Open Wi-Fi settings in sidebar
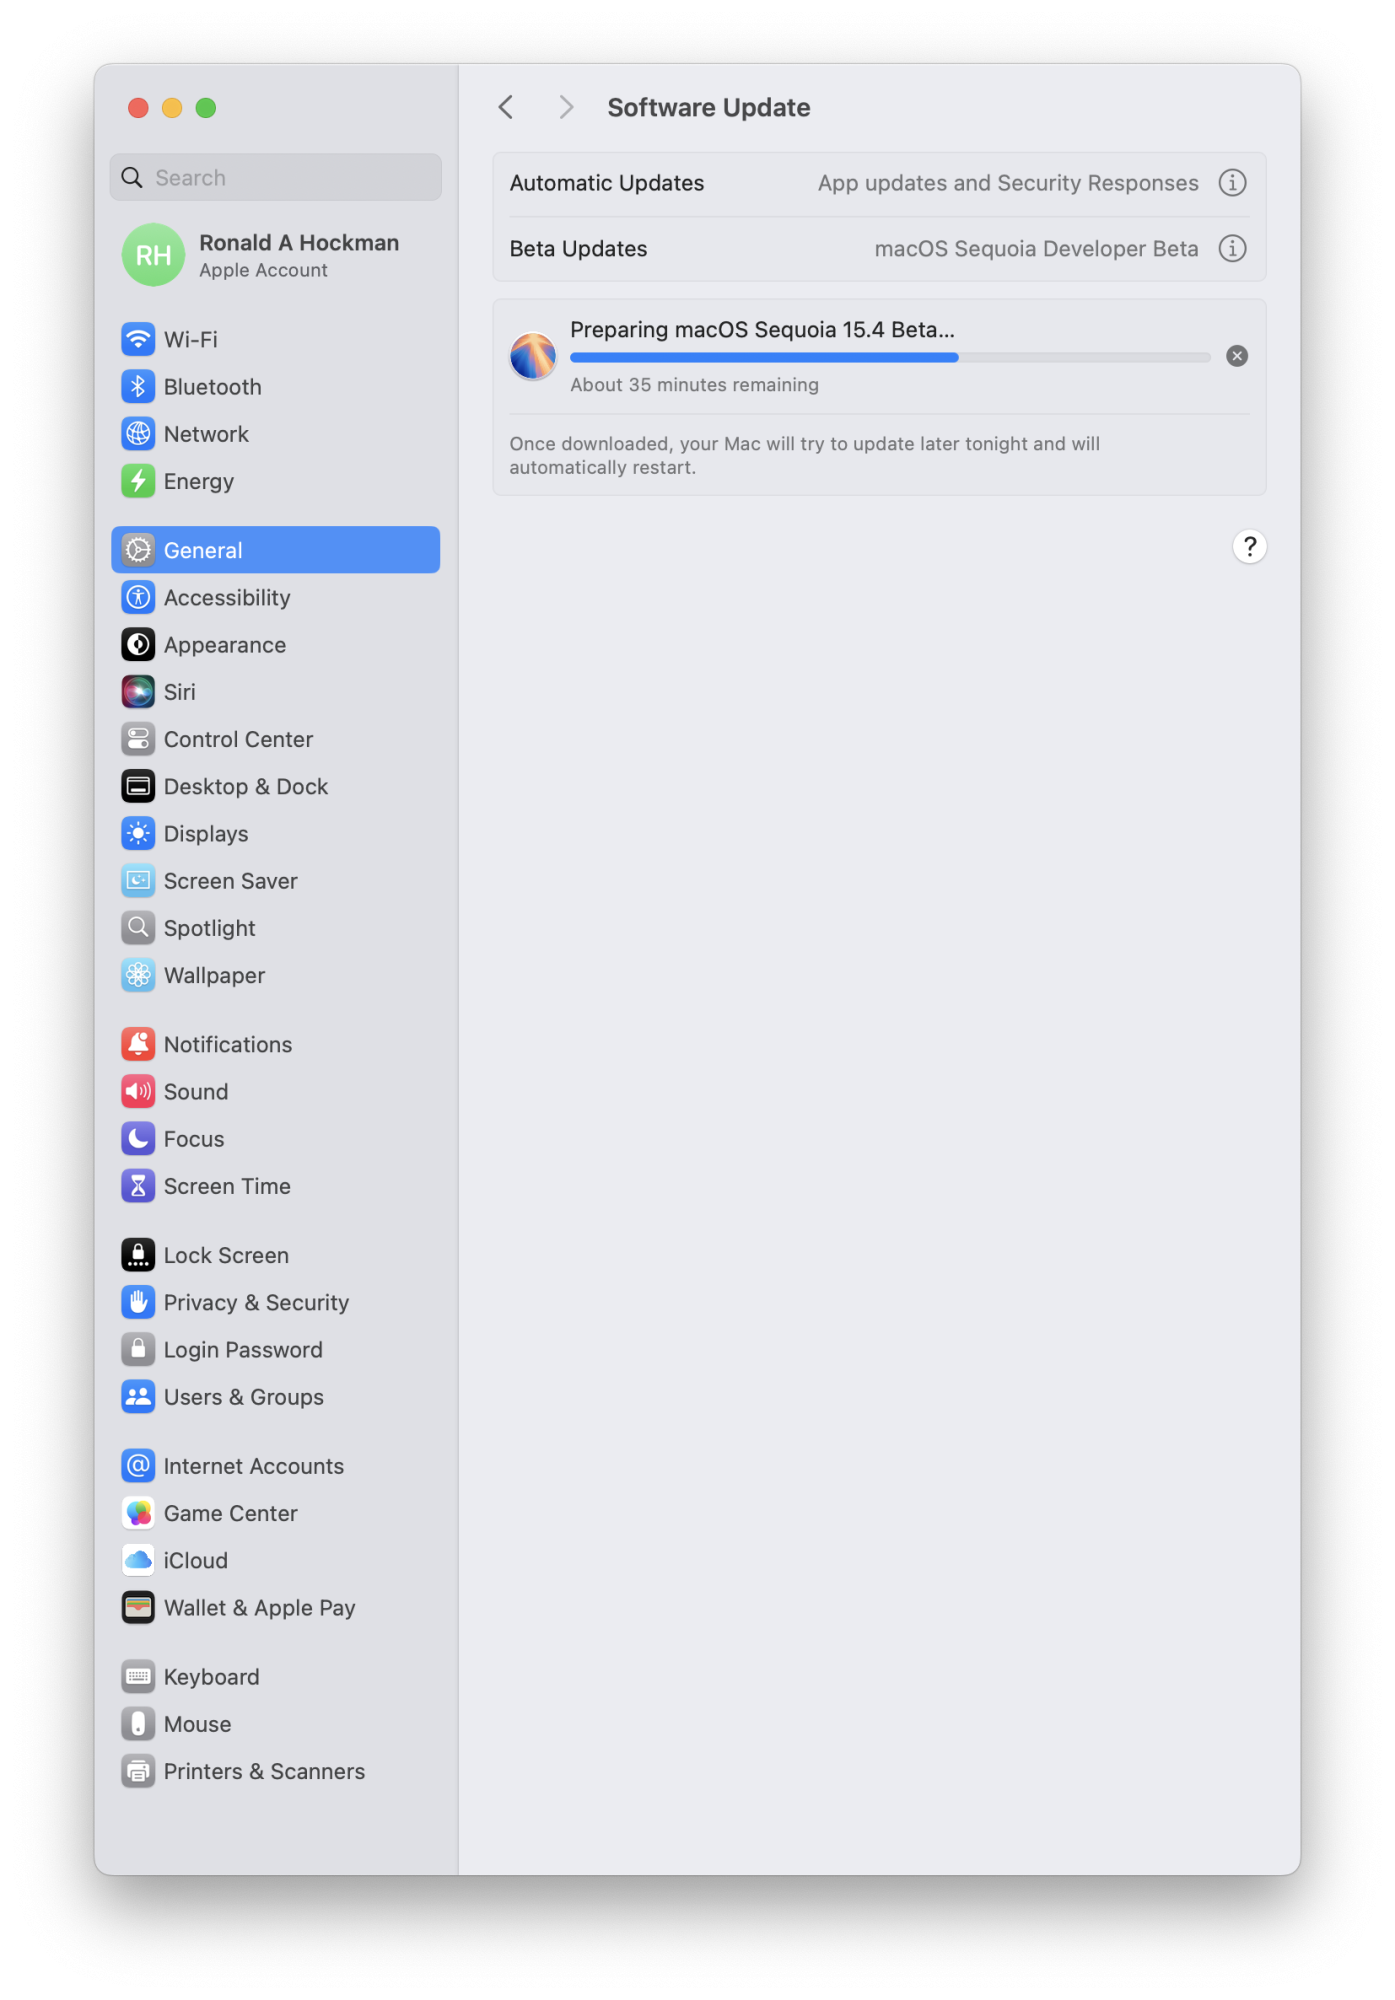This screenshot has height=2000, width=1395. click(275, 339)
